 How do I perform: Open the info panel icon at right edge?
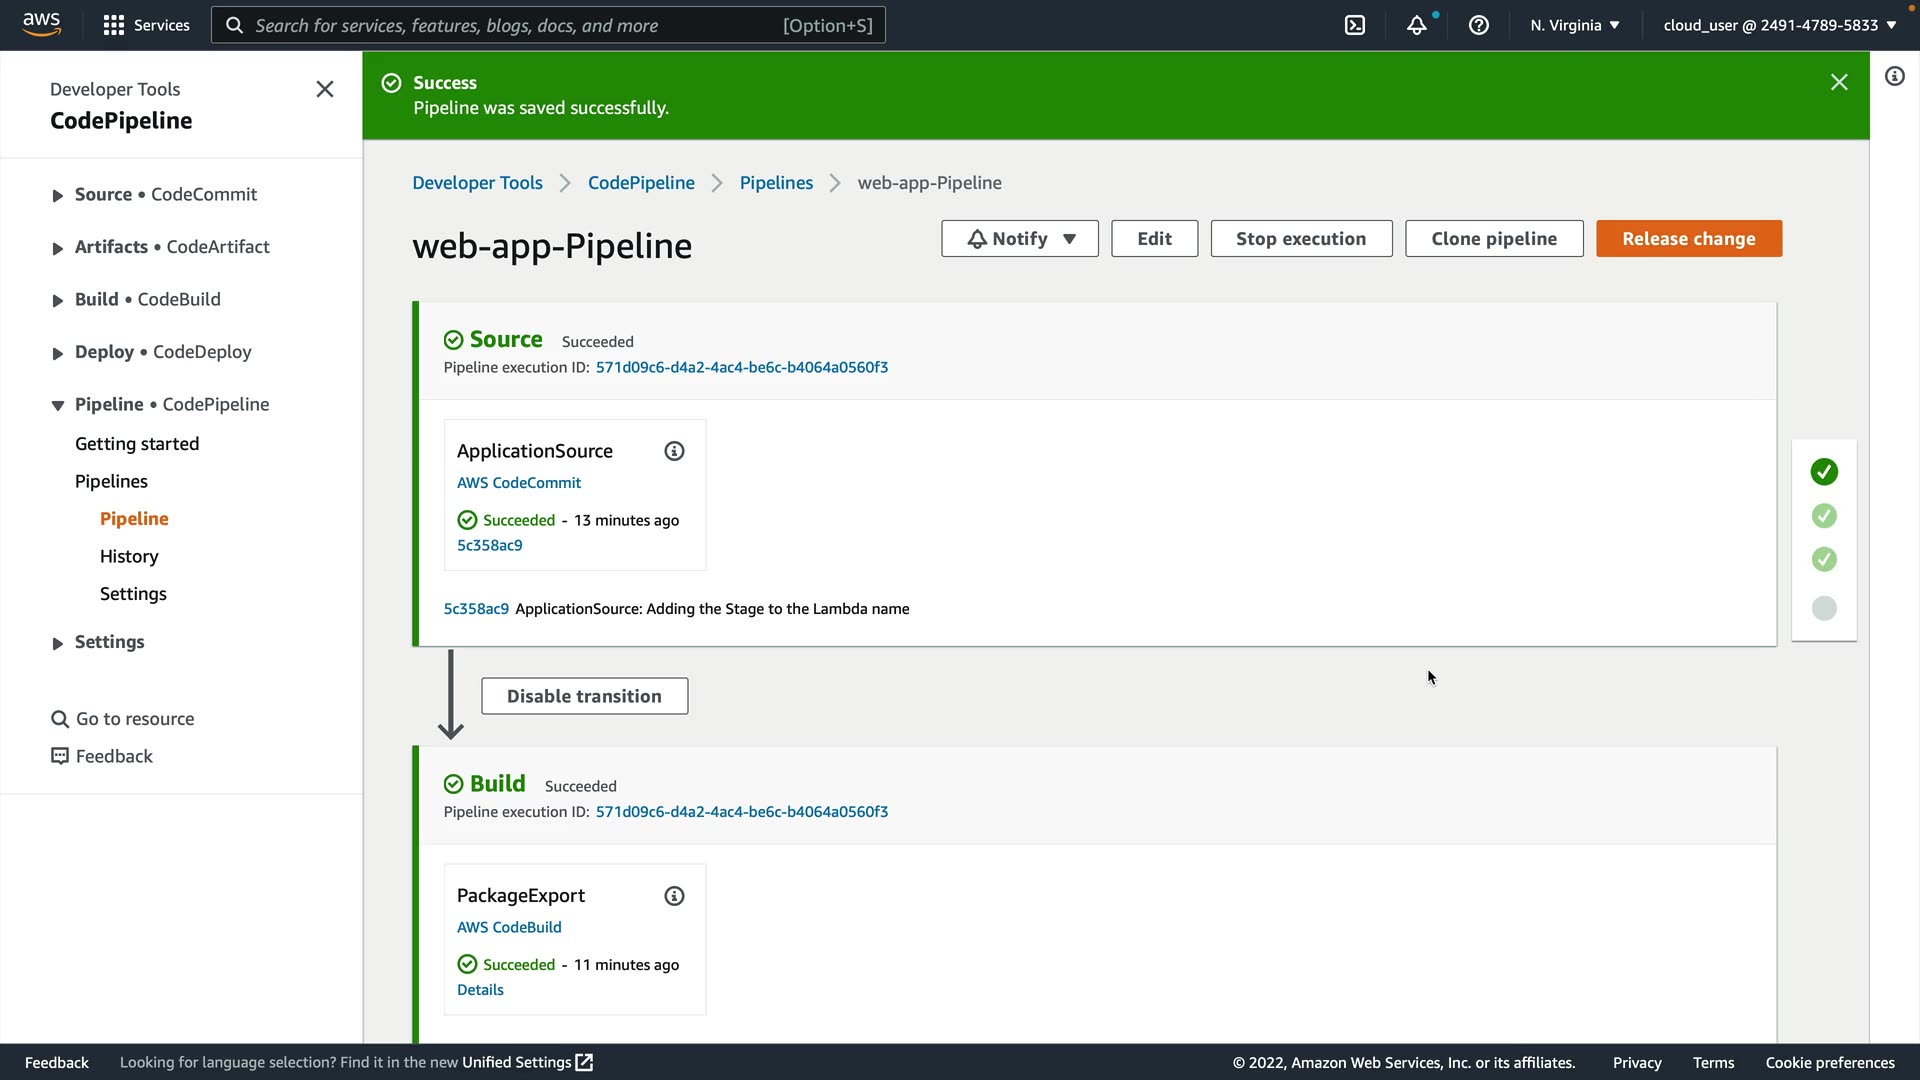(1895, 77)
